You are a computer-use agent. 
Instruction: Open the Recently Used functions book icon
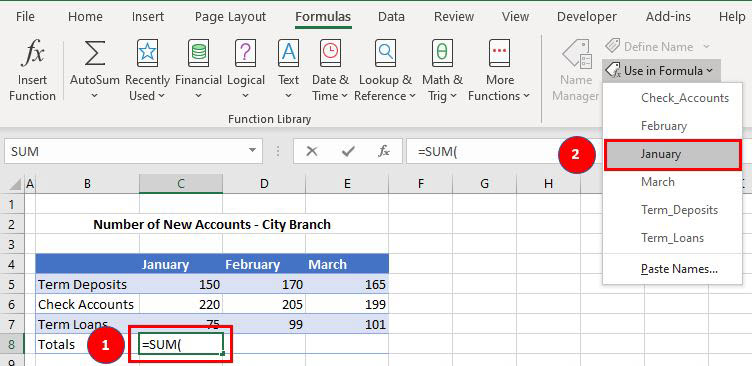click(x=147, y=53)
